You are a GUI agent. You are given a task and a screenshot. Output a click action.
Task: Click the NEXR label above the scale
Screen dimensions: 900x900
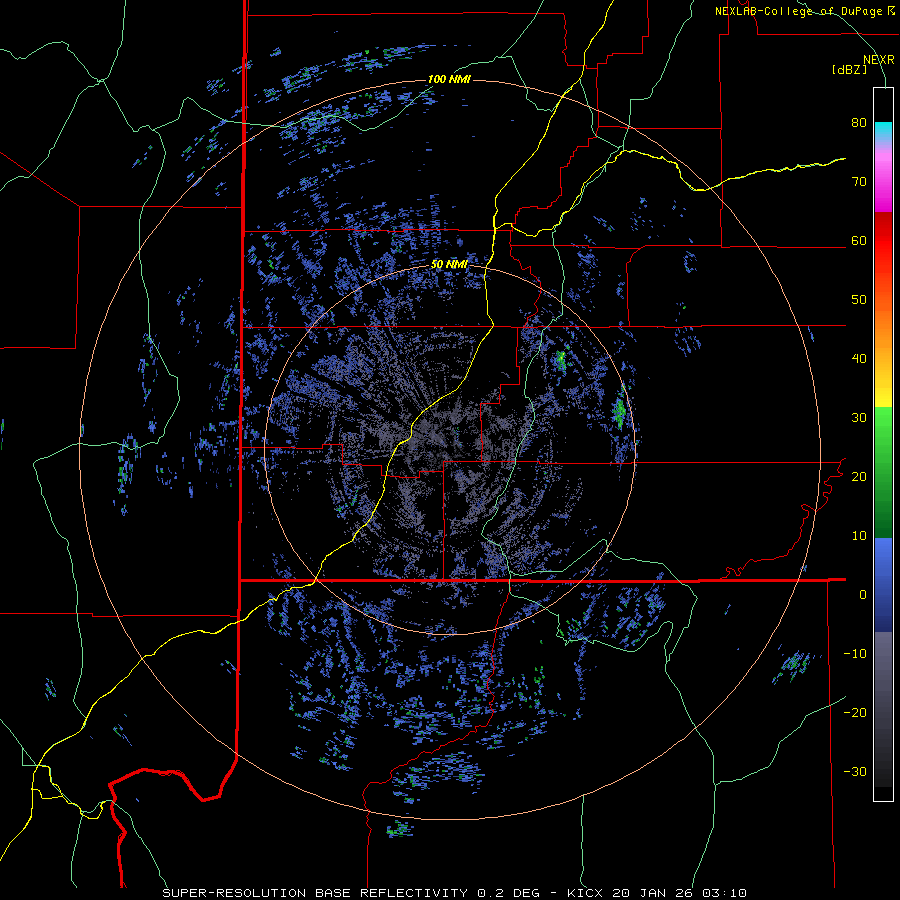878,60
